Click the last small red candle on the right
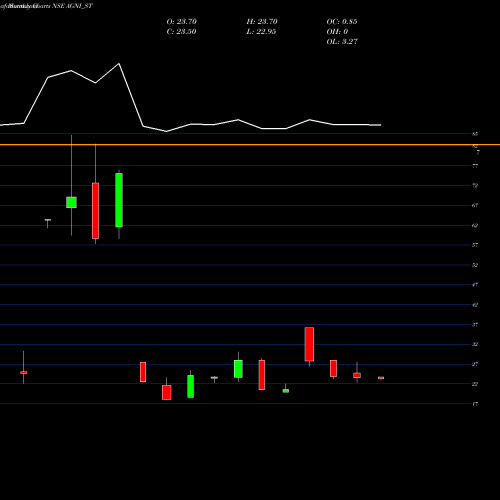The height and width of the screenshot is (500, 500). pyautogui.click(x=381, y=378)
